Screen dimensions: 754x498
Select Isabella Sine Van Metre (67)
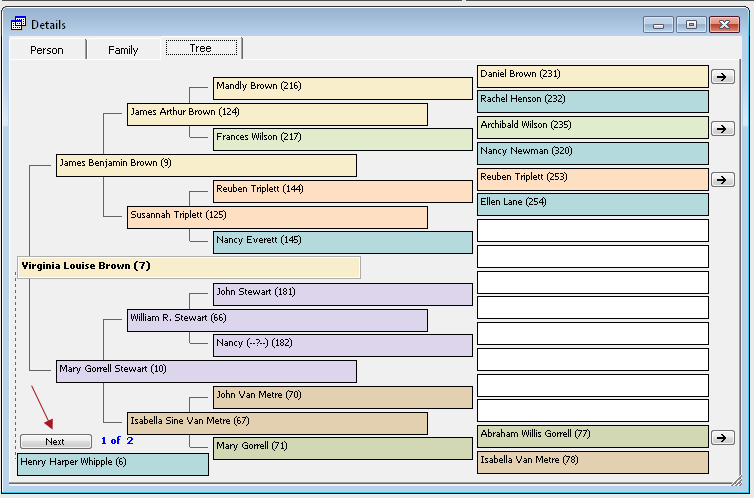pos(277,423)
